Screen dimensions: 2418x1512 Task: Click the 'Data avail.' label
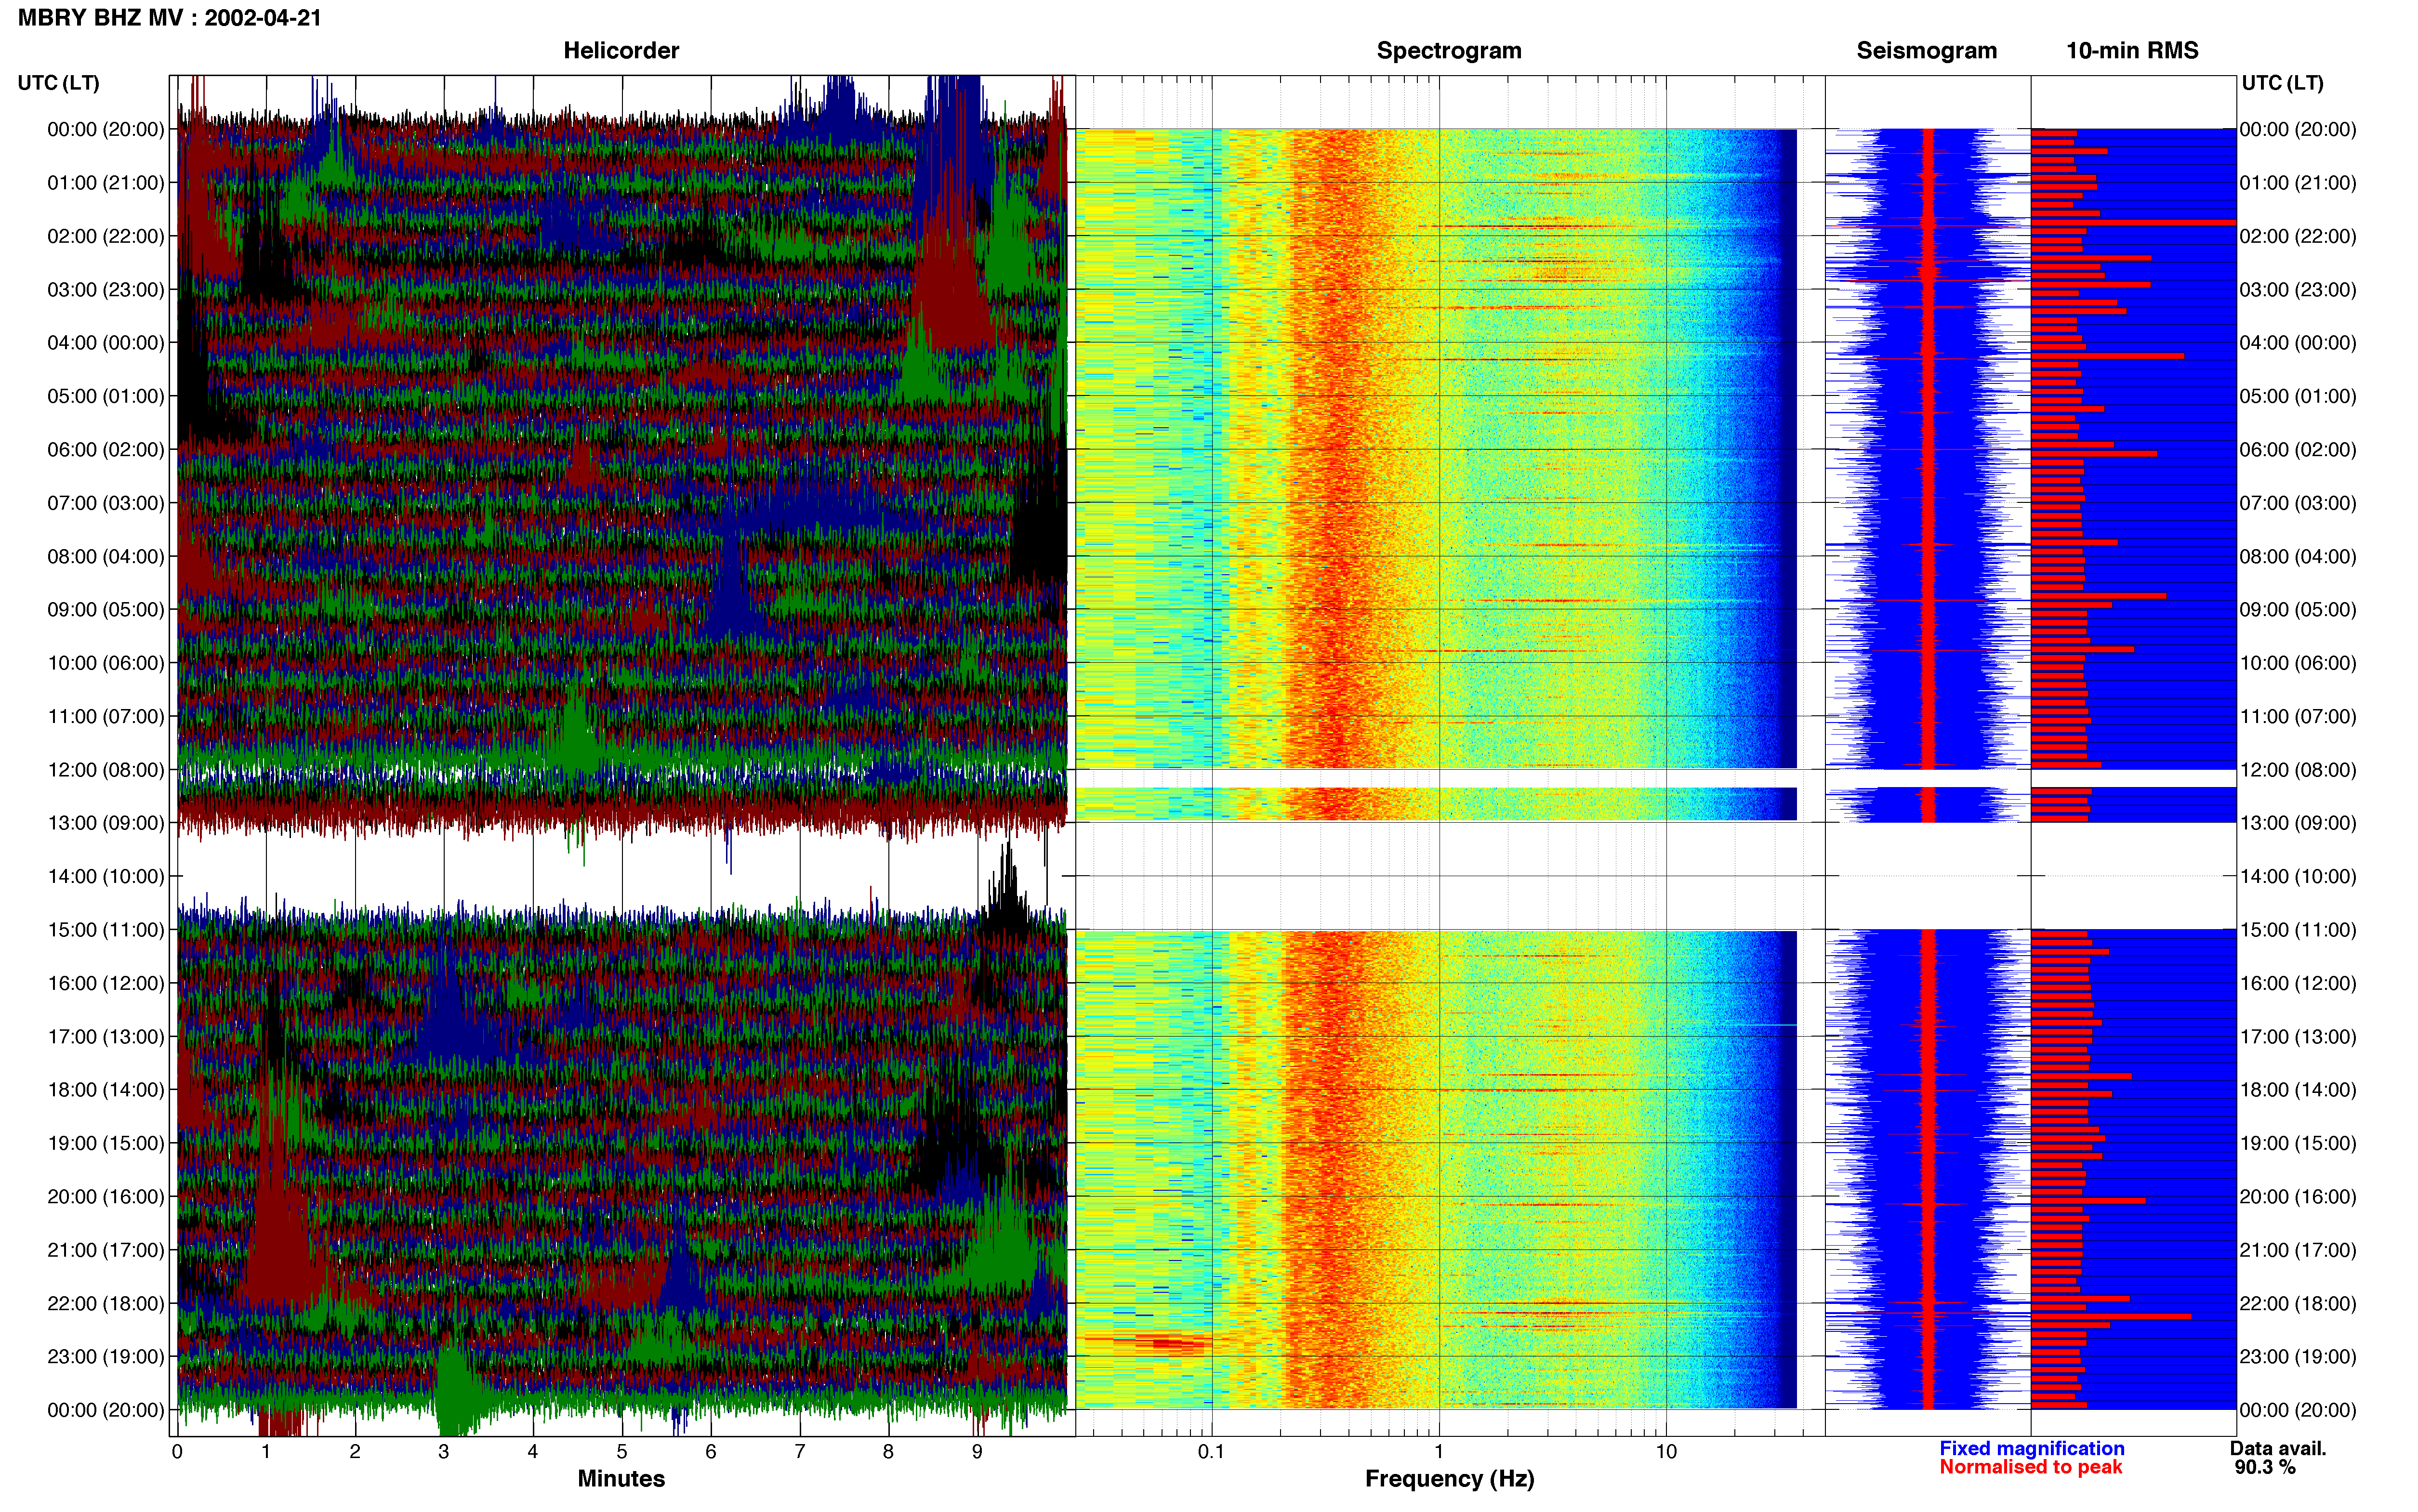[x=2278, y=1448]
